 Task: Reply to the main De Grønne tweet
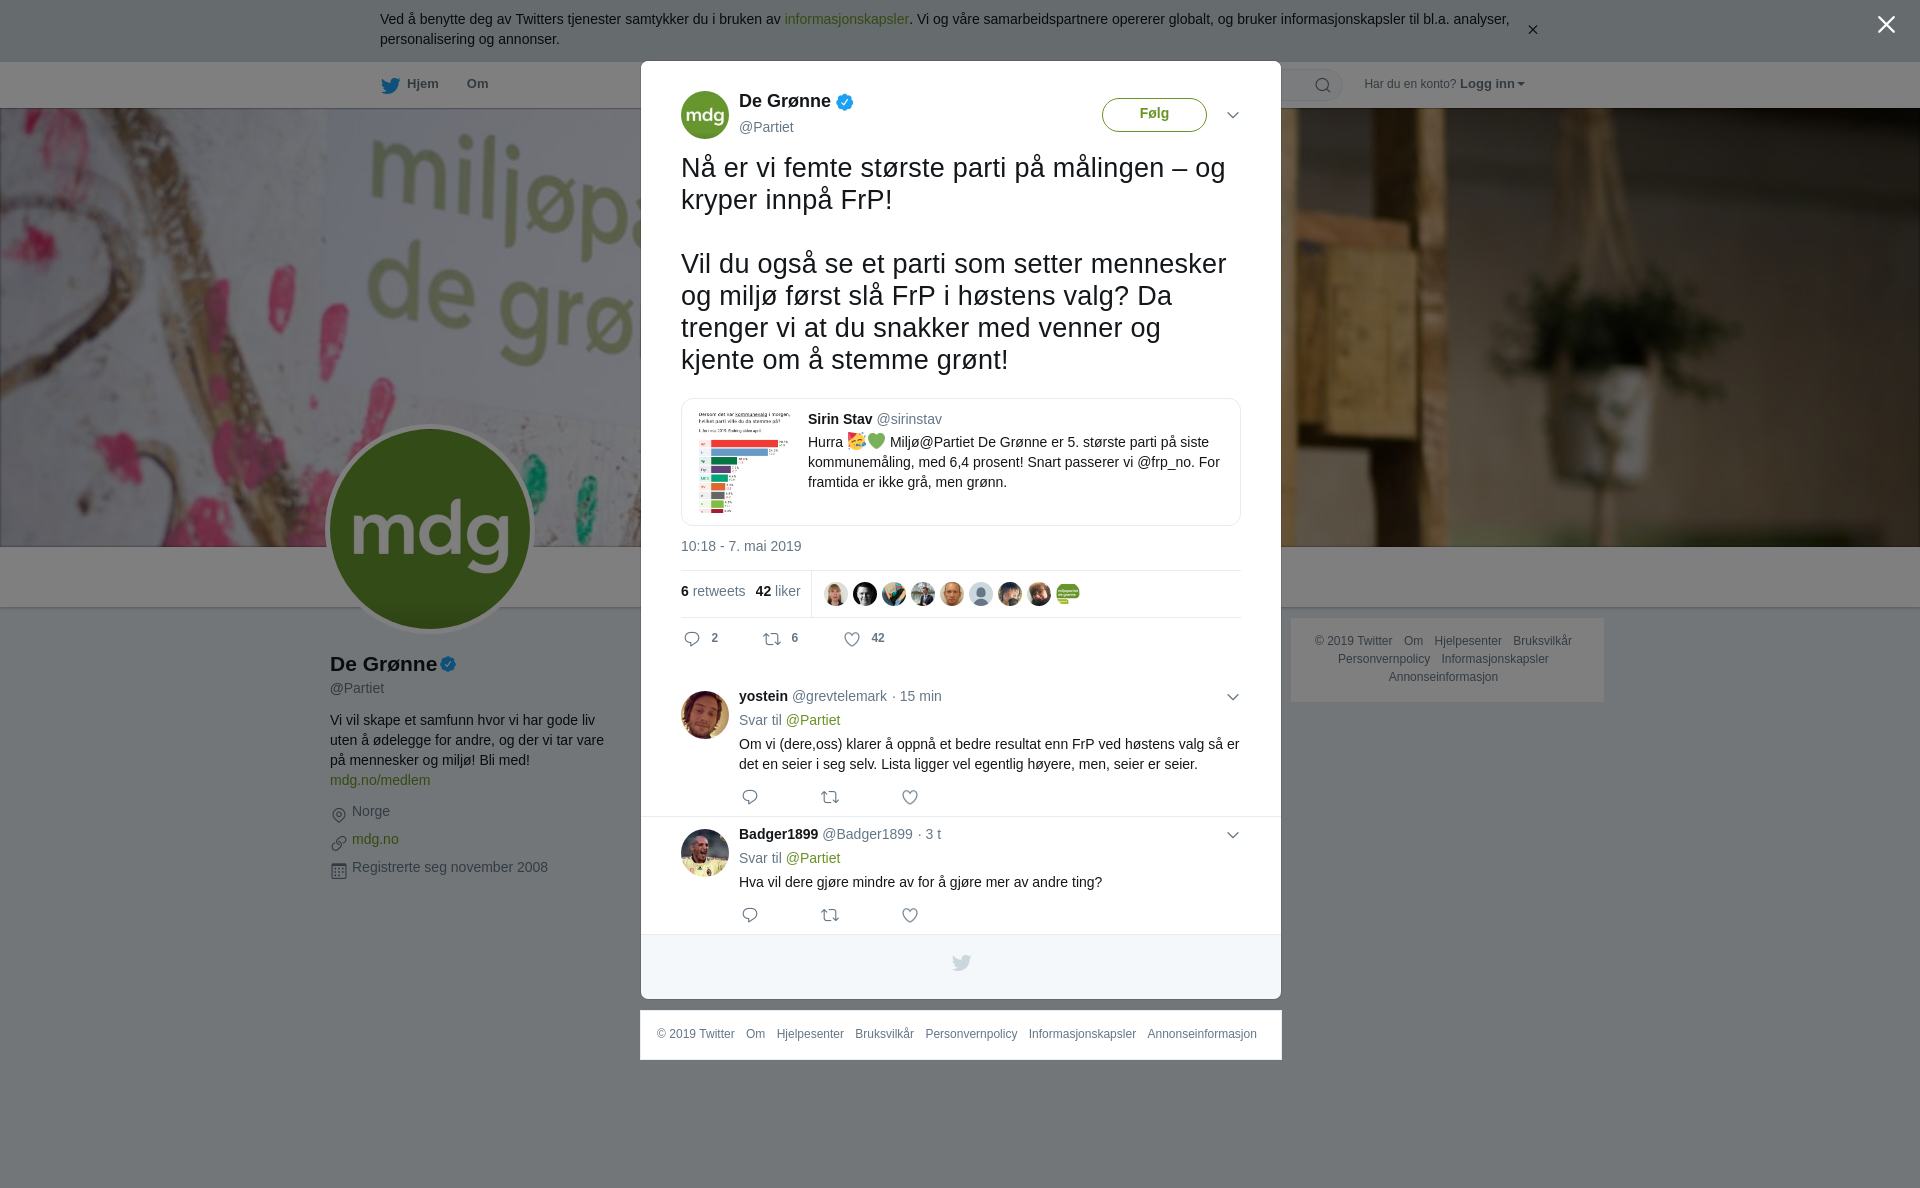tap(692, 639)
